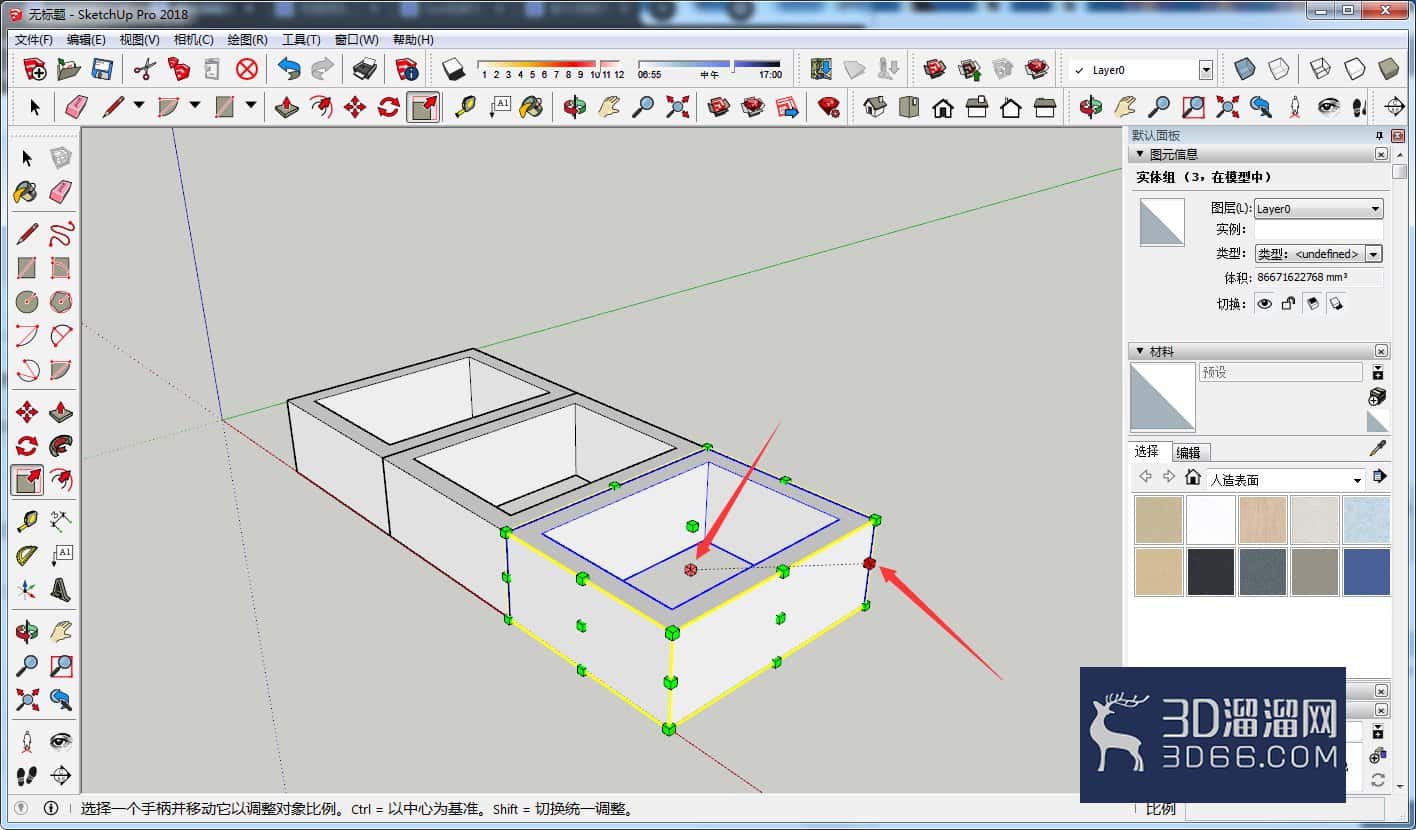The height and width of the screenshot is (830, 1416).
Task: Select the Freehand tool in the left toolbar
Action: pyautogui.click(x=61, y=234)
